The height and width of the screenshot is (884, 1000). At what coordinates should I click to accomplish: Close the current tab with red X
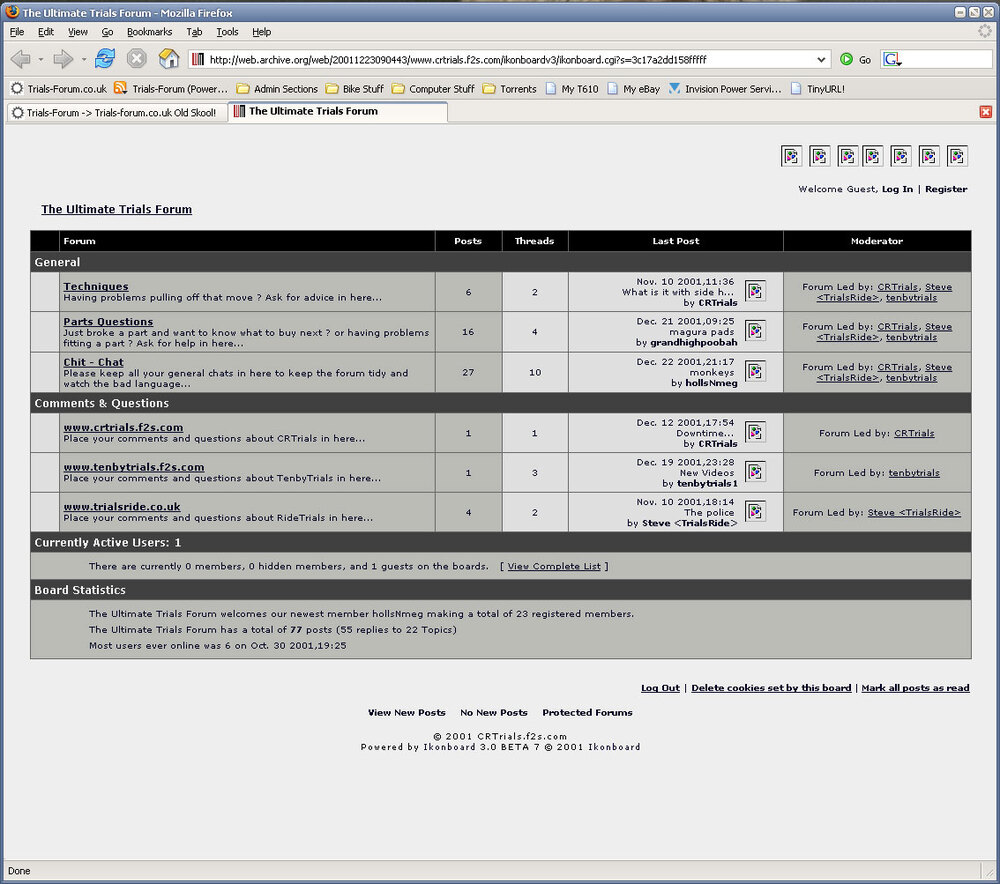[x=986, y=112]
